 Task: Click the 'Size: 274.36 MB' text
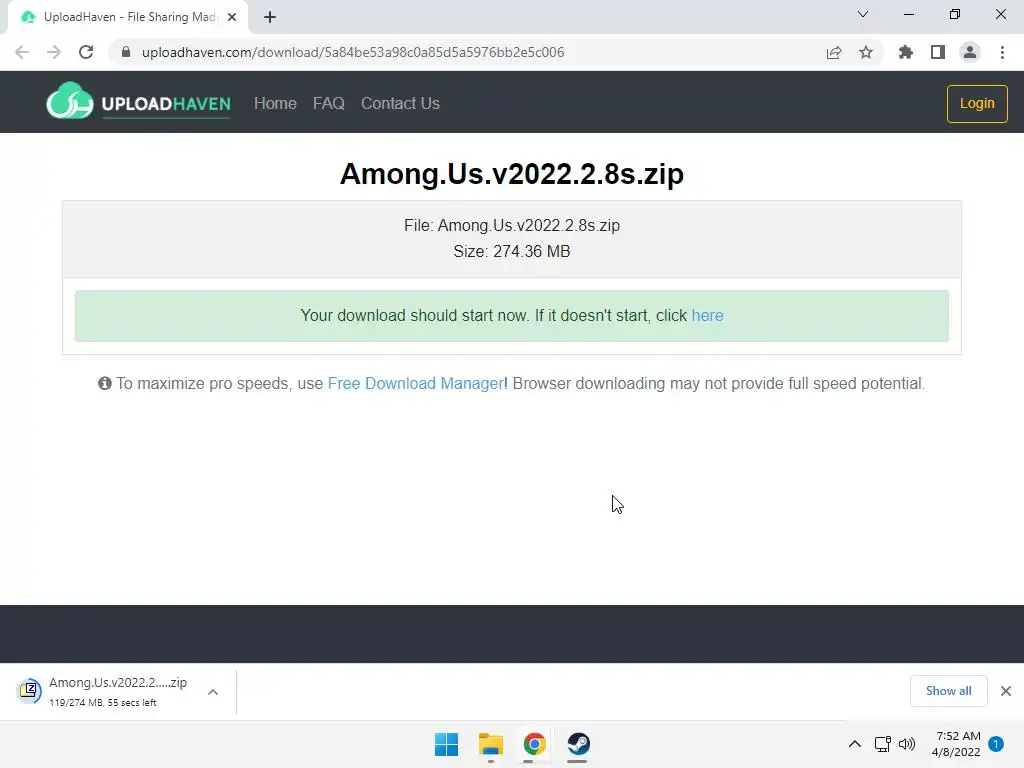[x=511, y=251]
